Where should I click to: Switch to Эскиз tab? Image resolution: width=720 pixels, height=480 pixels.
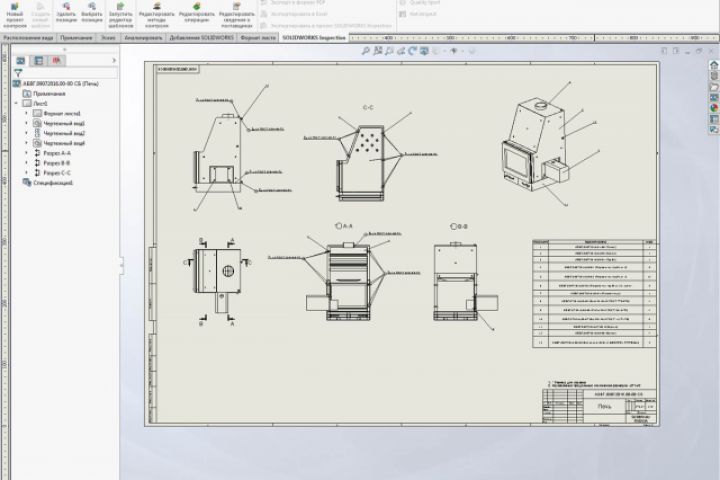[108, 38]
